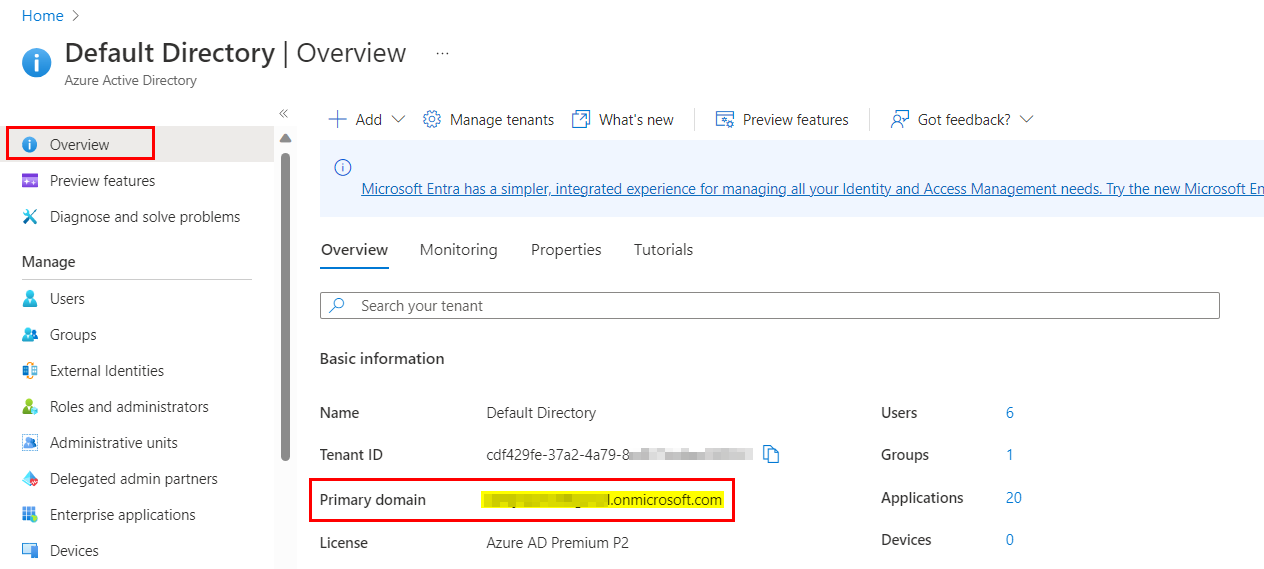Open Roles and administrators

(x=129, y=407)
